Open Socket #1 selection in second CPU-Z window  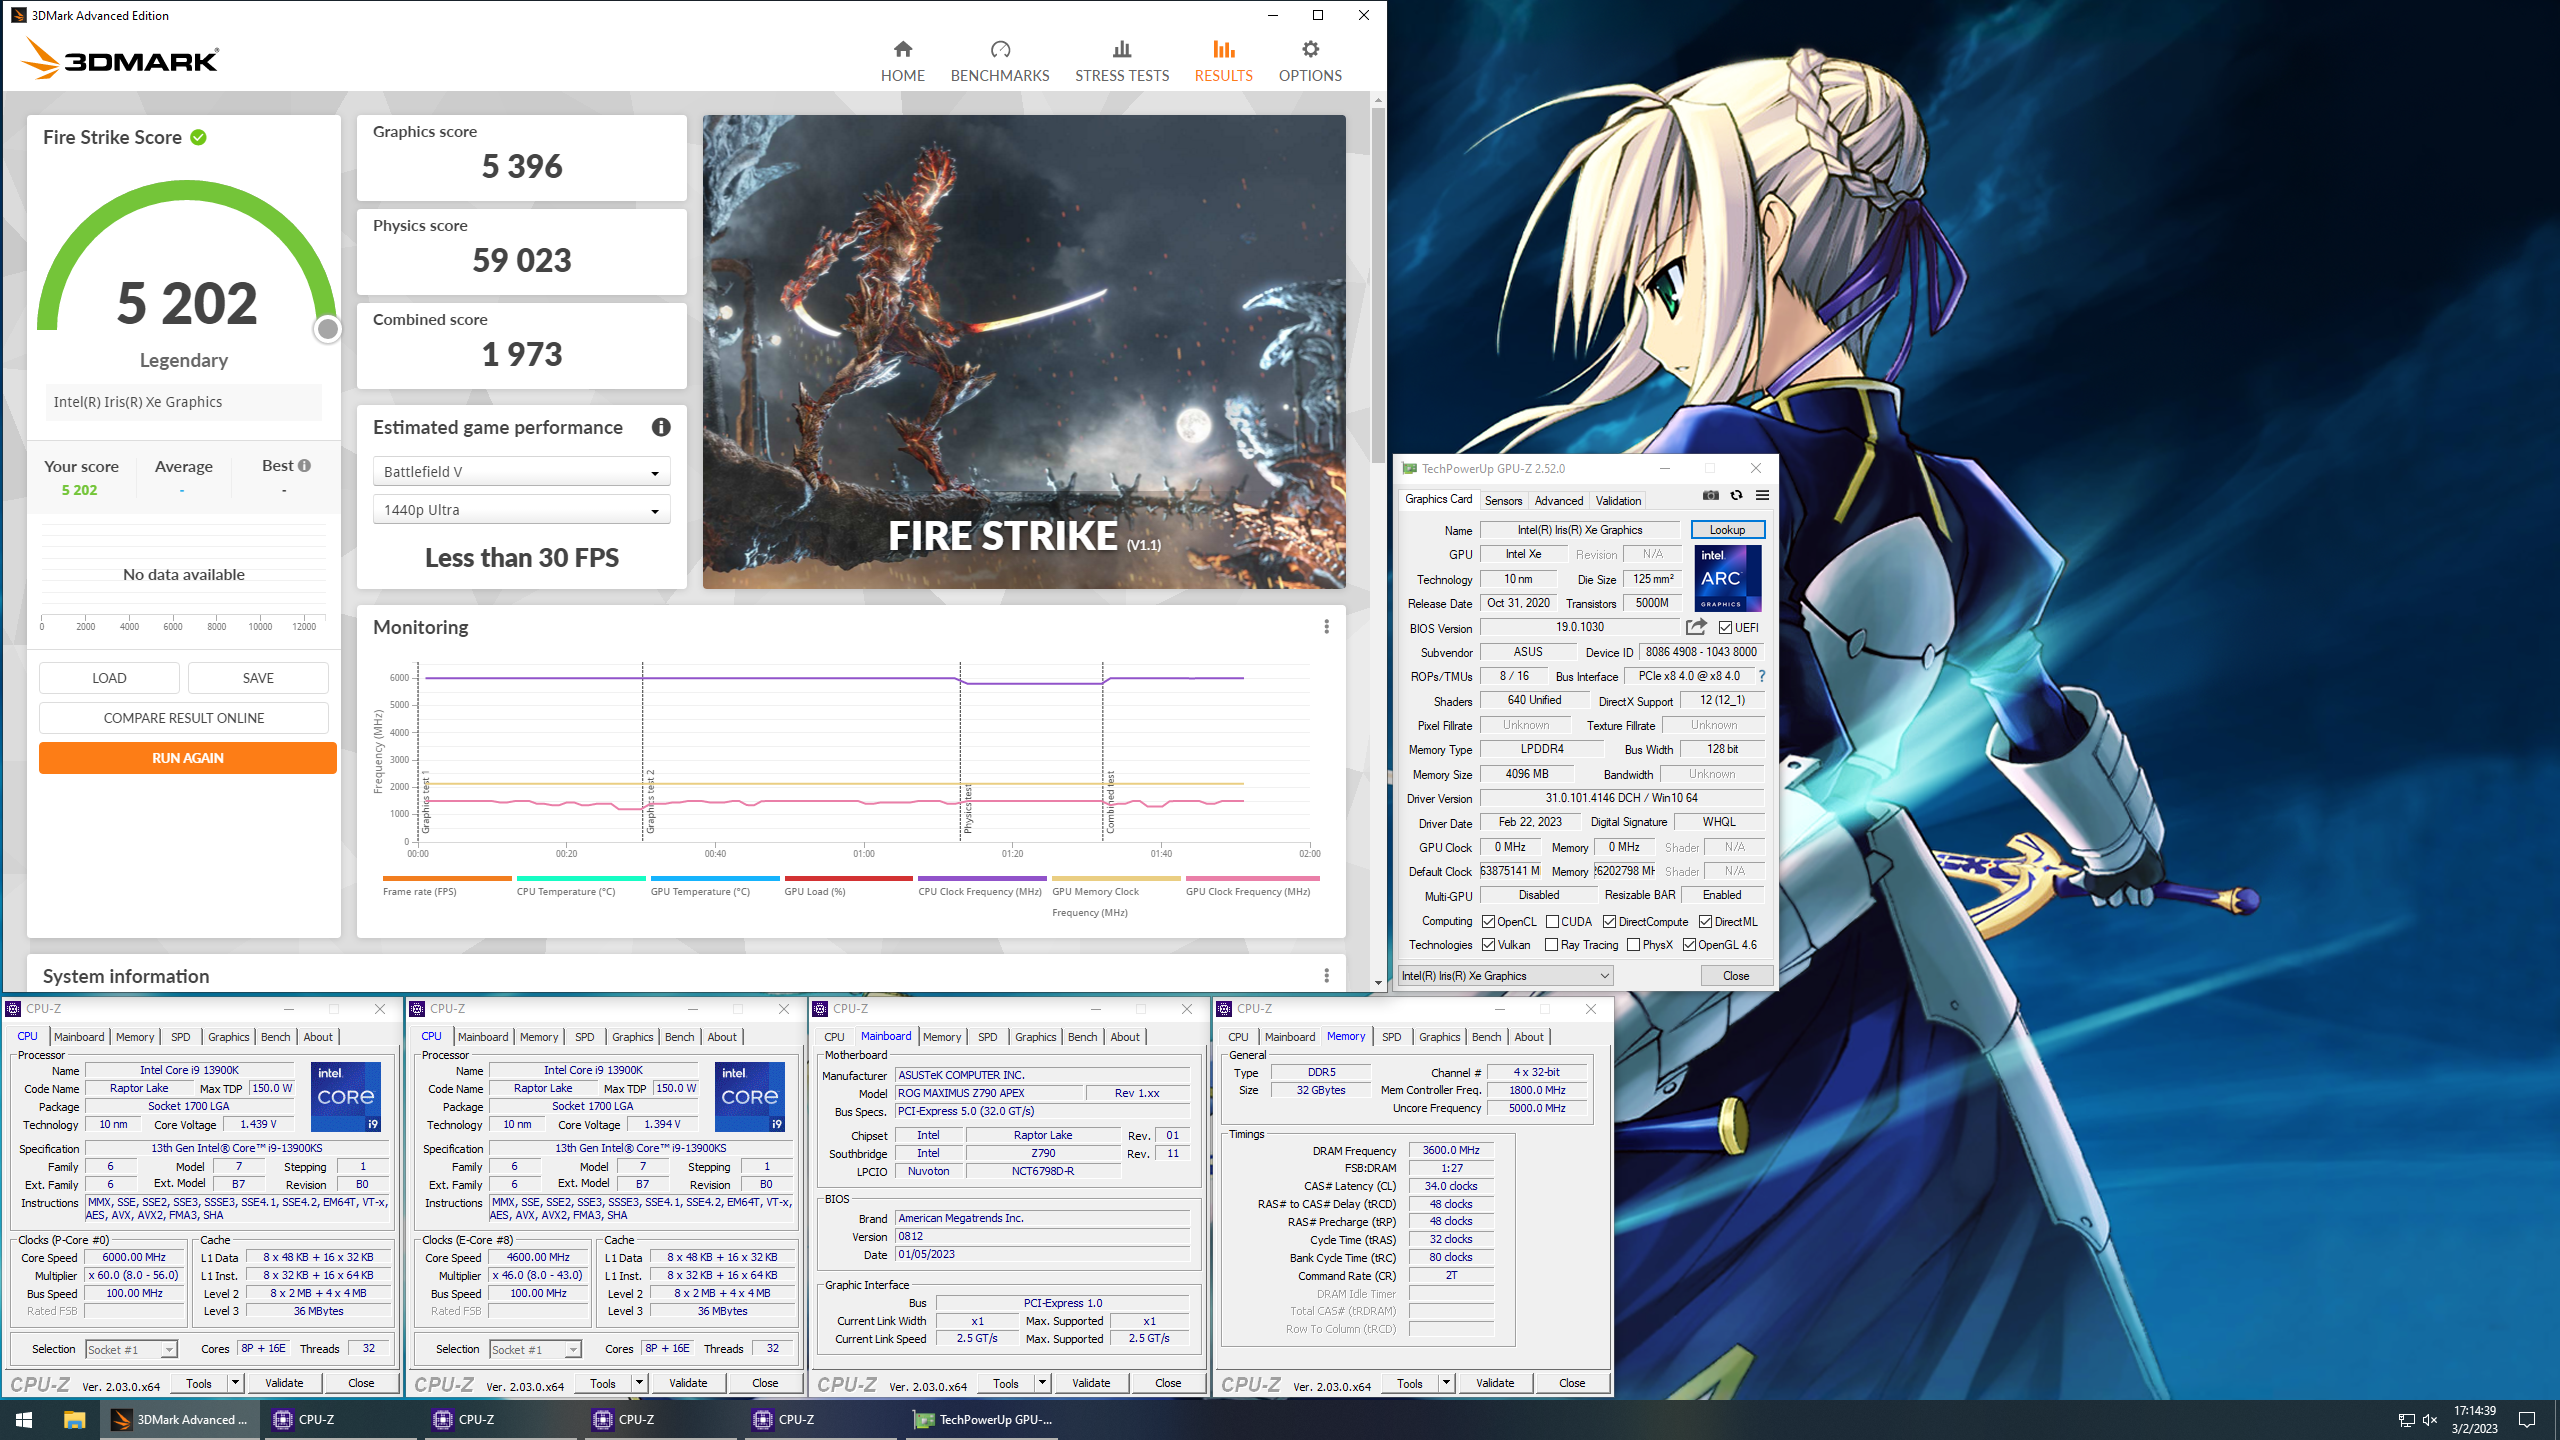tap(535, 1350)
